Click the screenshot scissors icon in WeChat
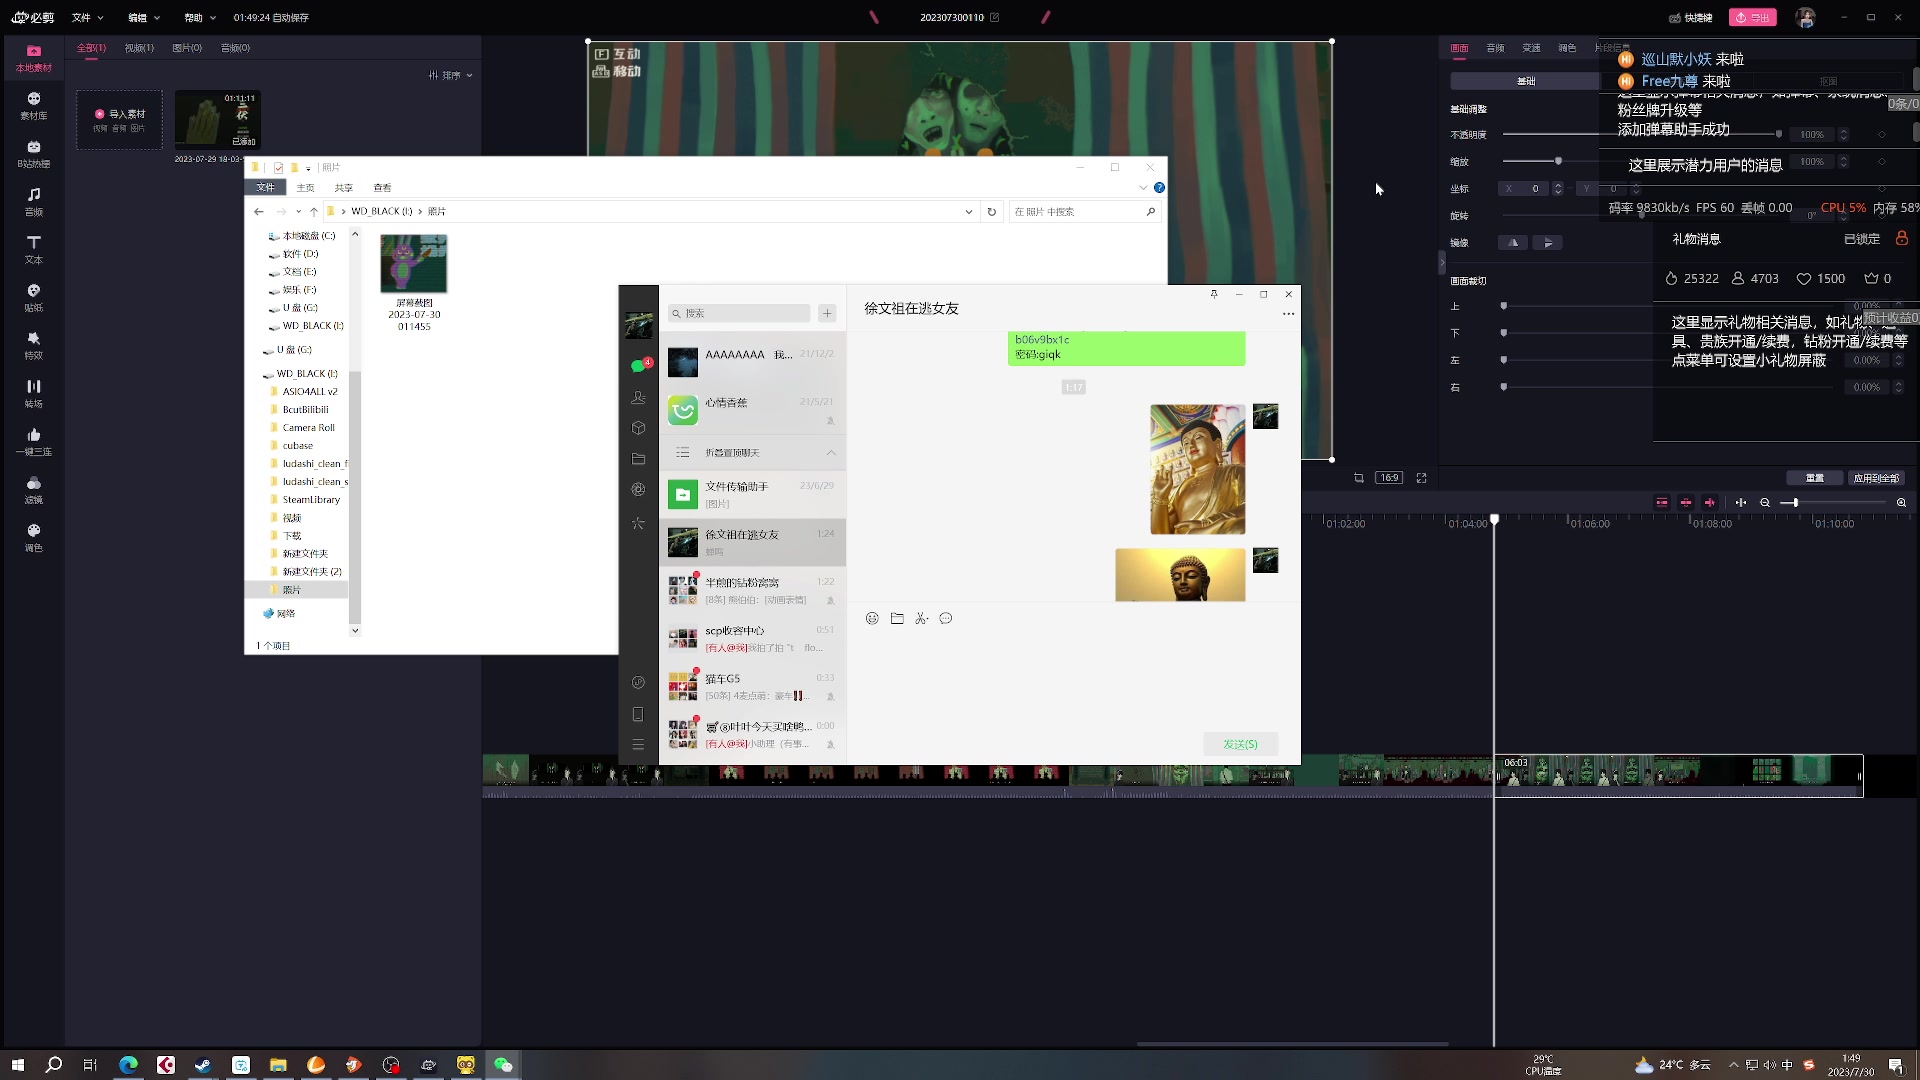This screenshot has width=1920, height=1080. (x=921, y=618)
